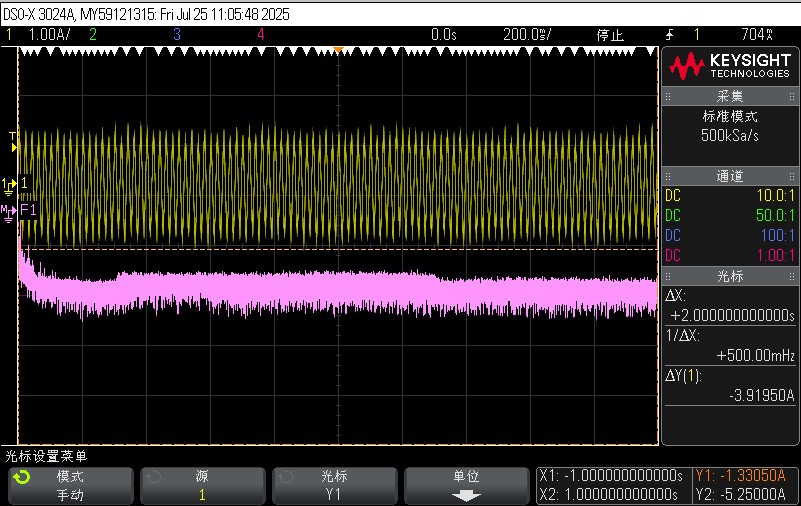Image resolution: width=801 pixels, height=506 pixels.
Task: Open the 光标 Y1 cursor selector softkey
Action: click(x=334, y=486)
